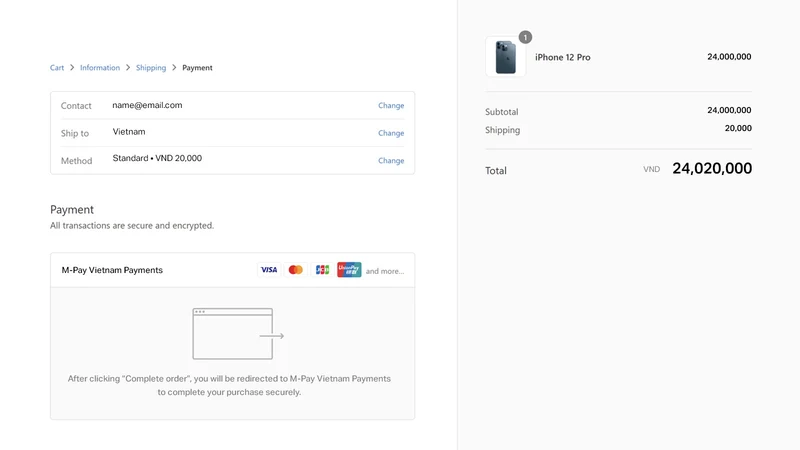Click the Total amount 24,020,000
This screenshot has width=800, height=450.
pos(712,168)
